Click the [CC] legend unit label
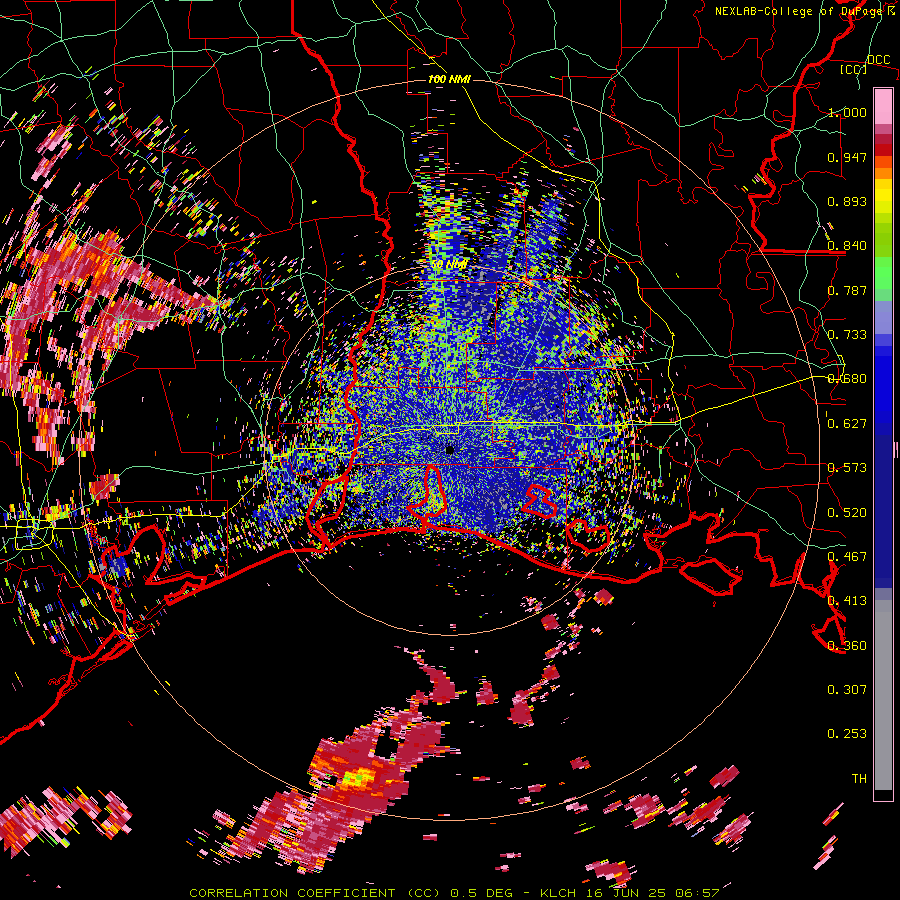 (x=854, y=69)
